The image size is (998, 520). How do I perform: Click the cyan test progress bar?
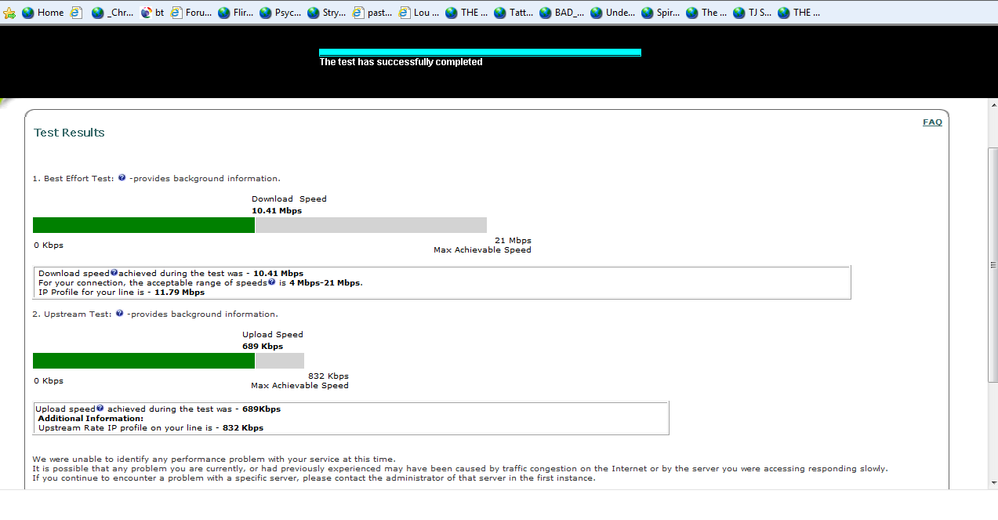click(x=480, y=52)
